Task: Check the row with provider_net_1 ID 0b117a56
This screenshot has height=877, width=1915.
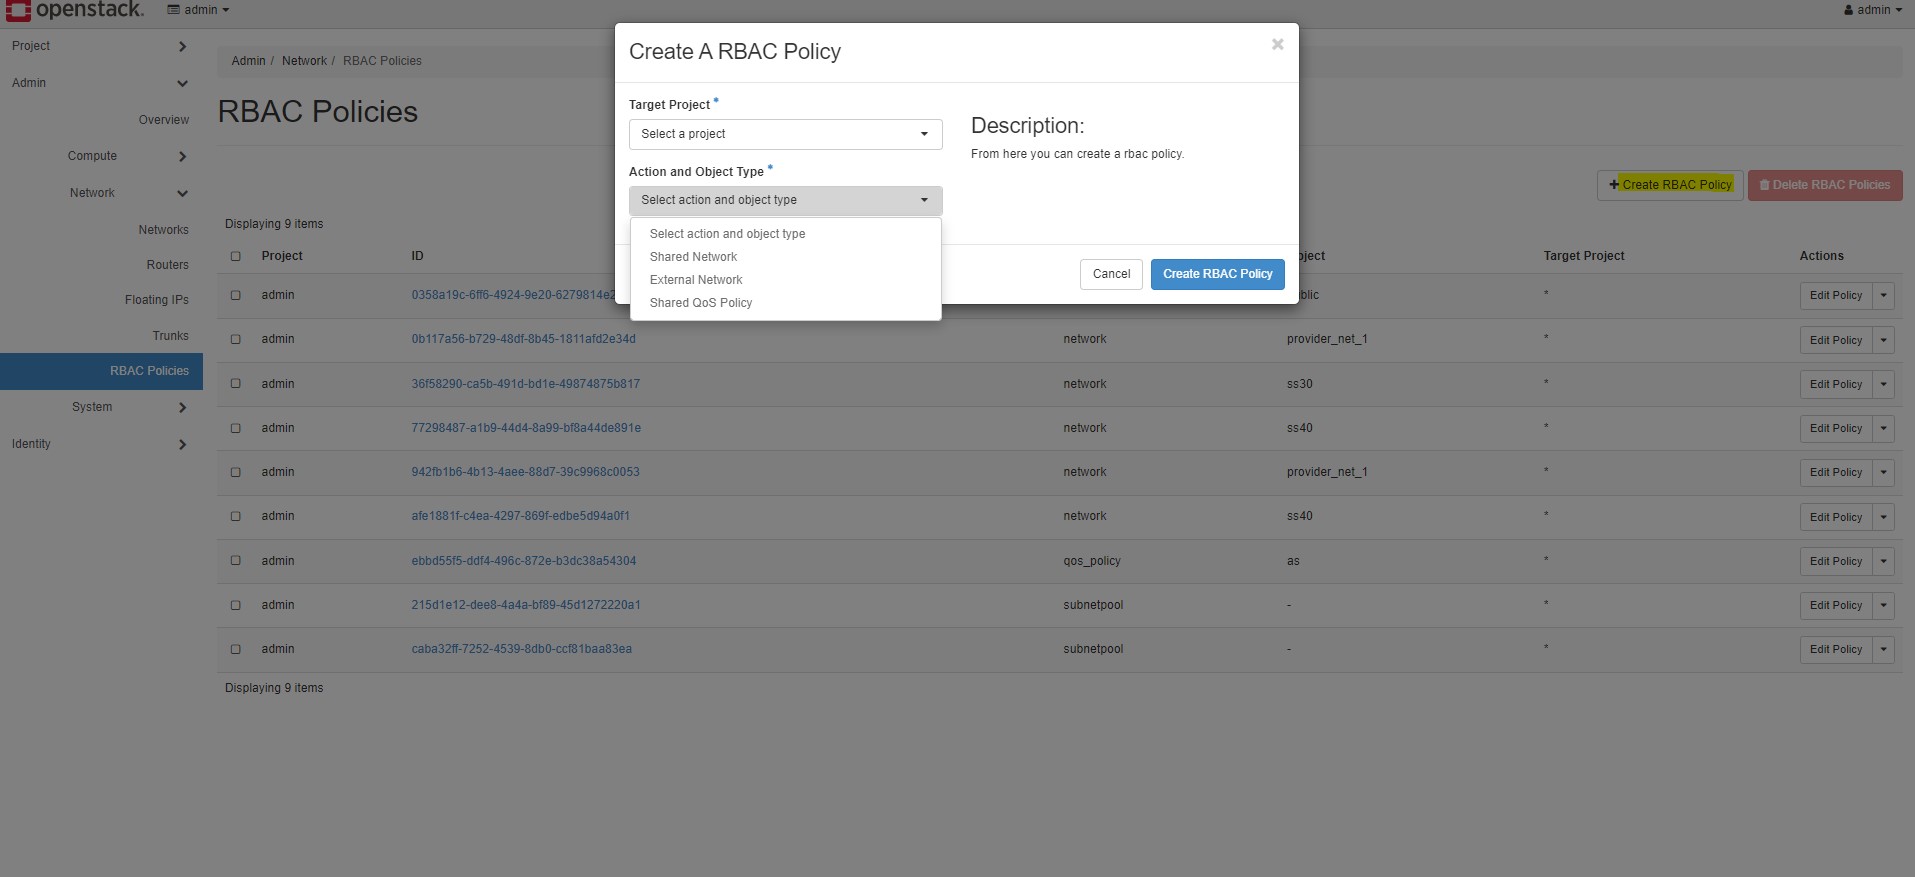Action: click(236, 340)
